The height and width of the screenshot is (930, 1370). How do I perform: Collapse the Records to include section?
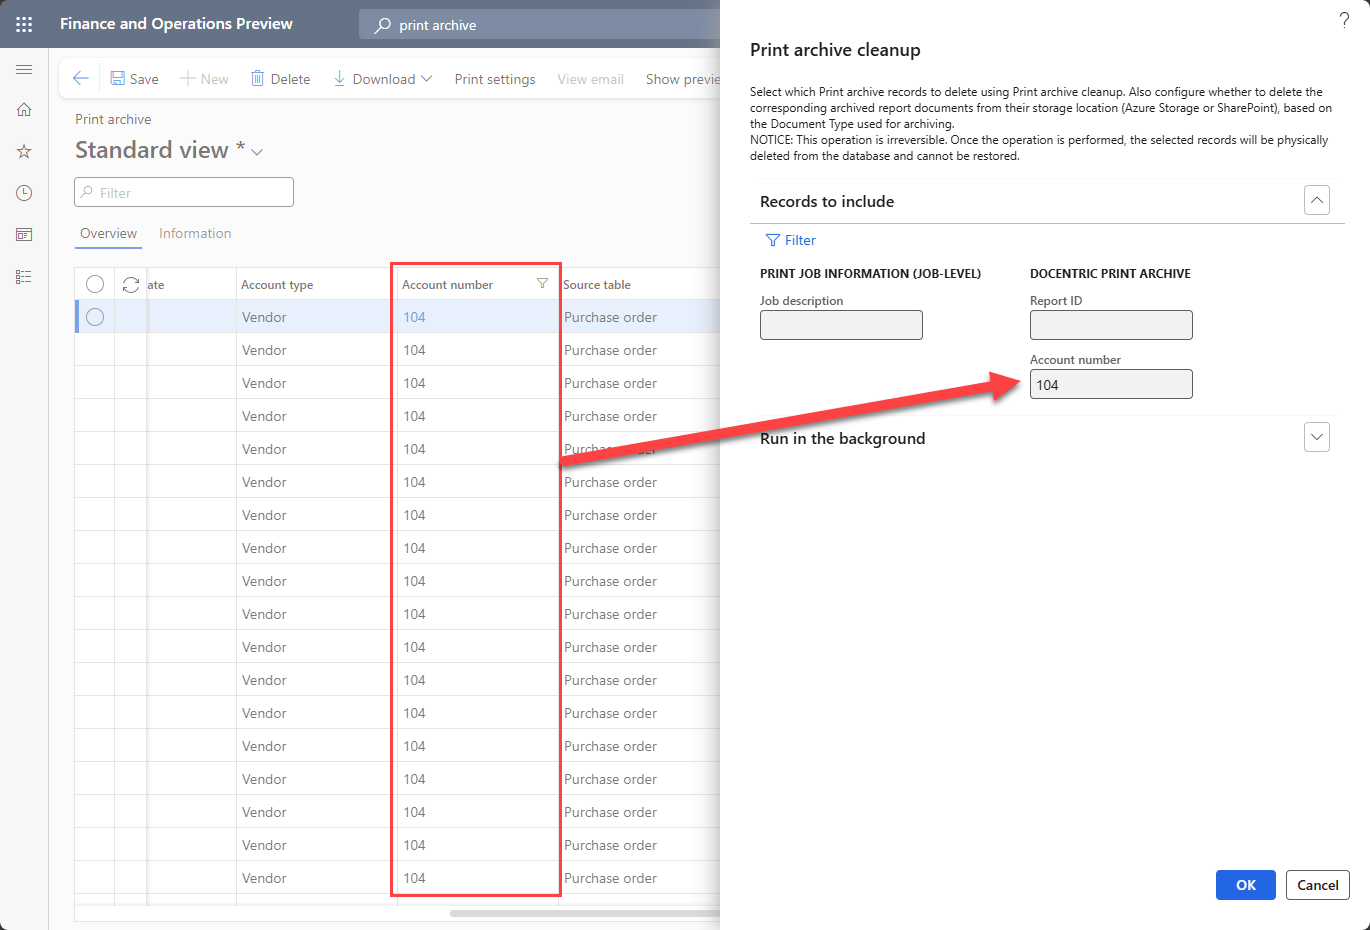(x=1317, y=201)
